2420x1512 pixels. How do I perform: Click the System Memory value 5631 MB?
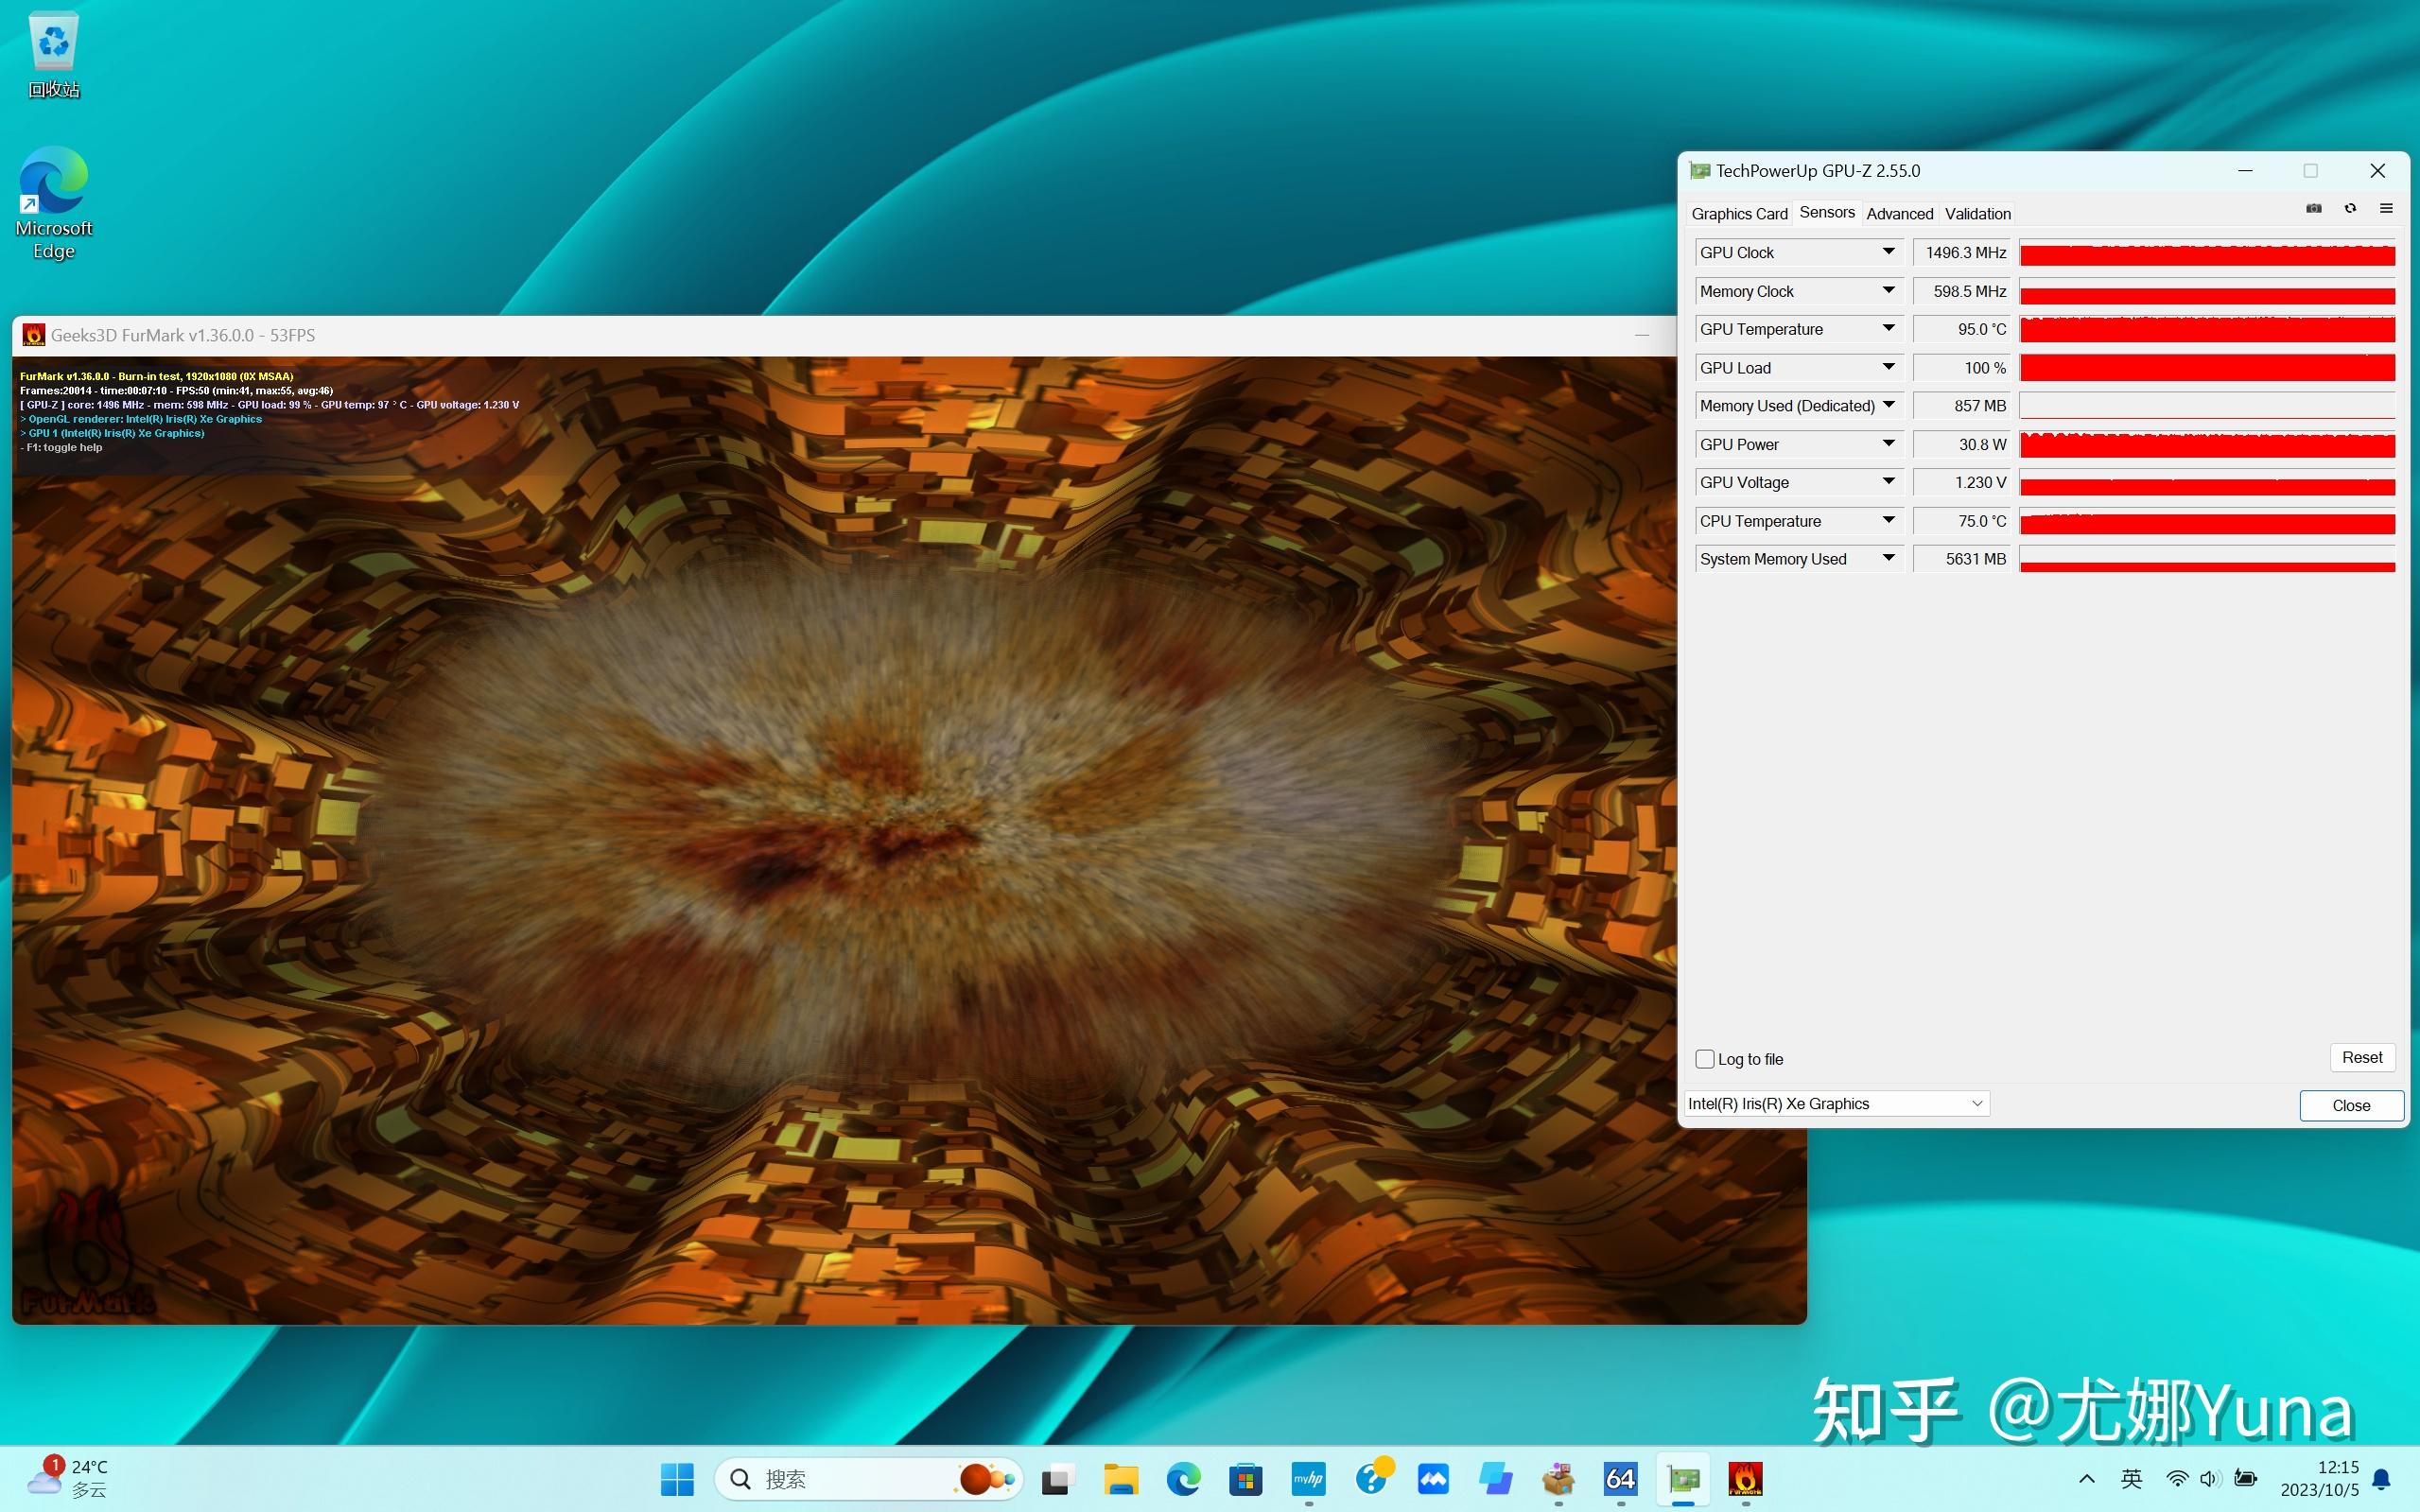pos(1962,559)
